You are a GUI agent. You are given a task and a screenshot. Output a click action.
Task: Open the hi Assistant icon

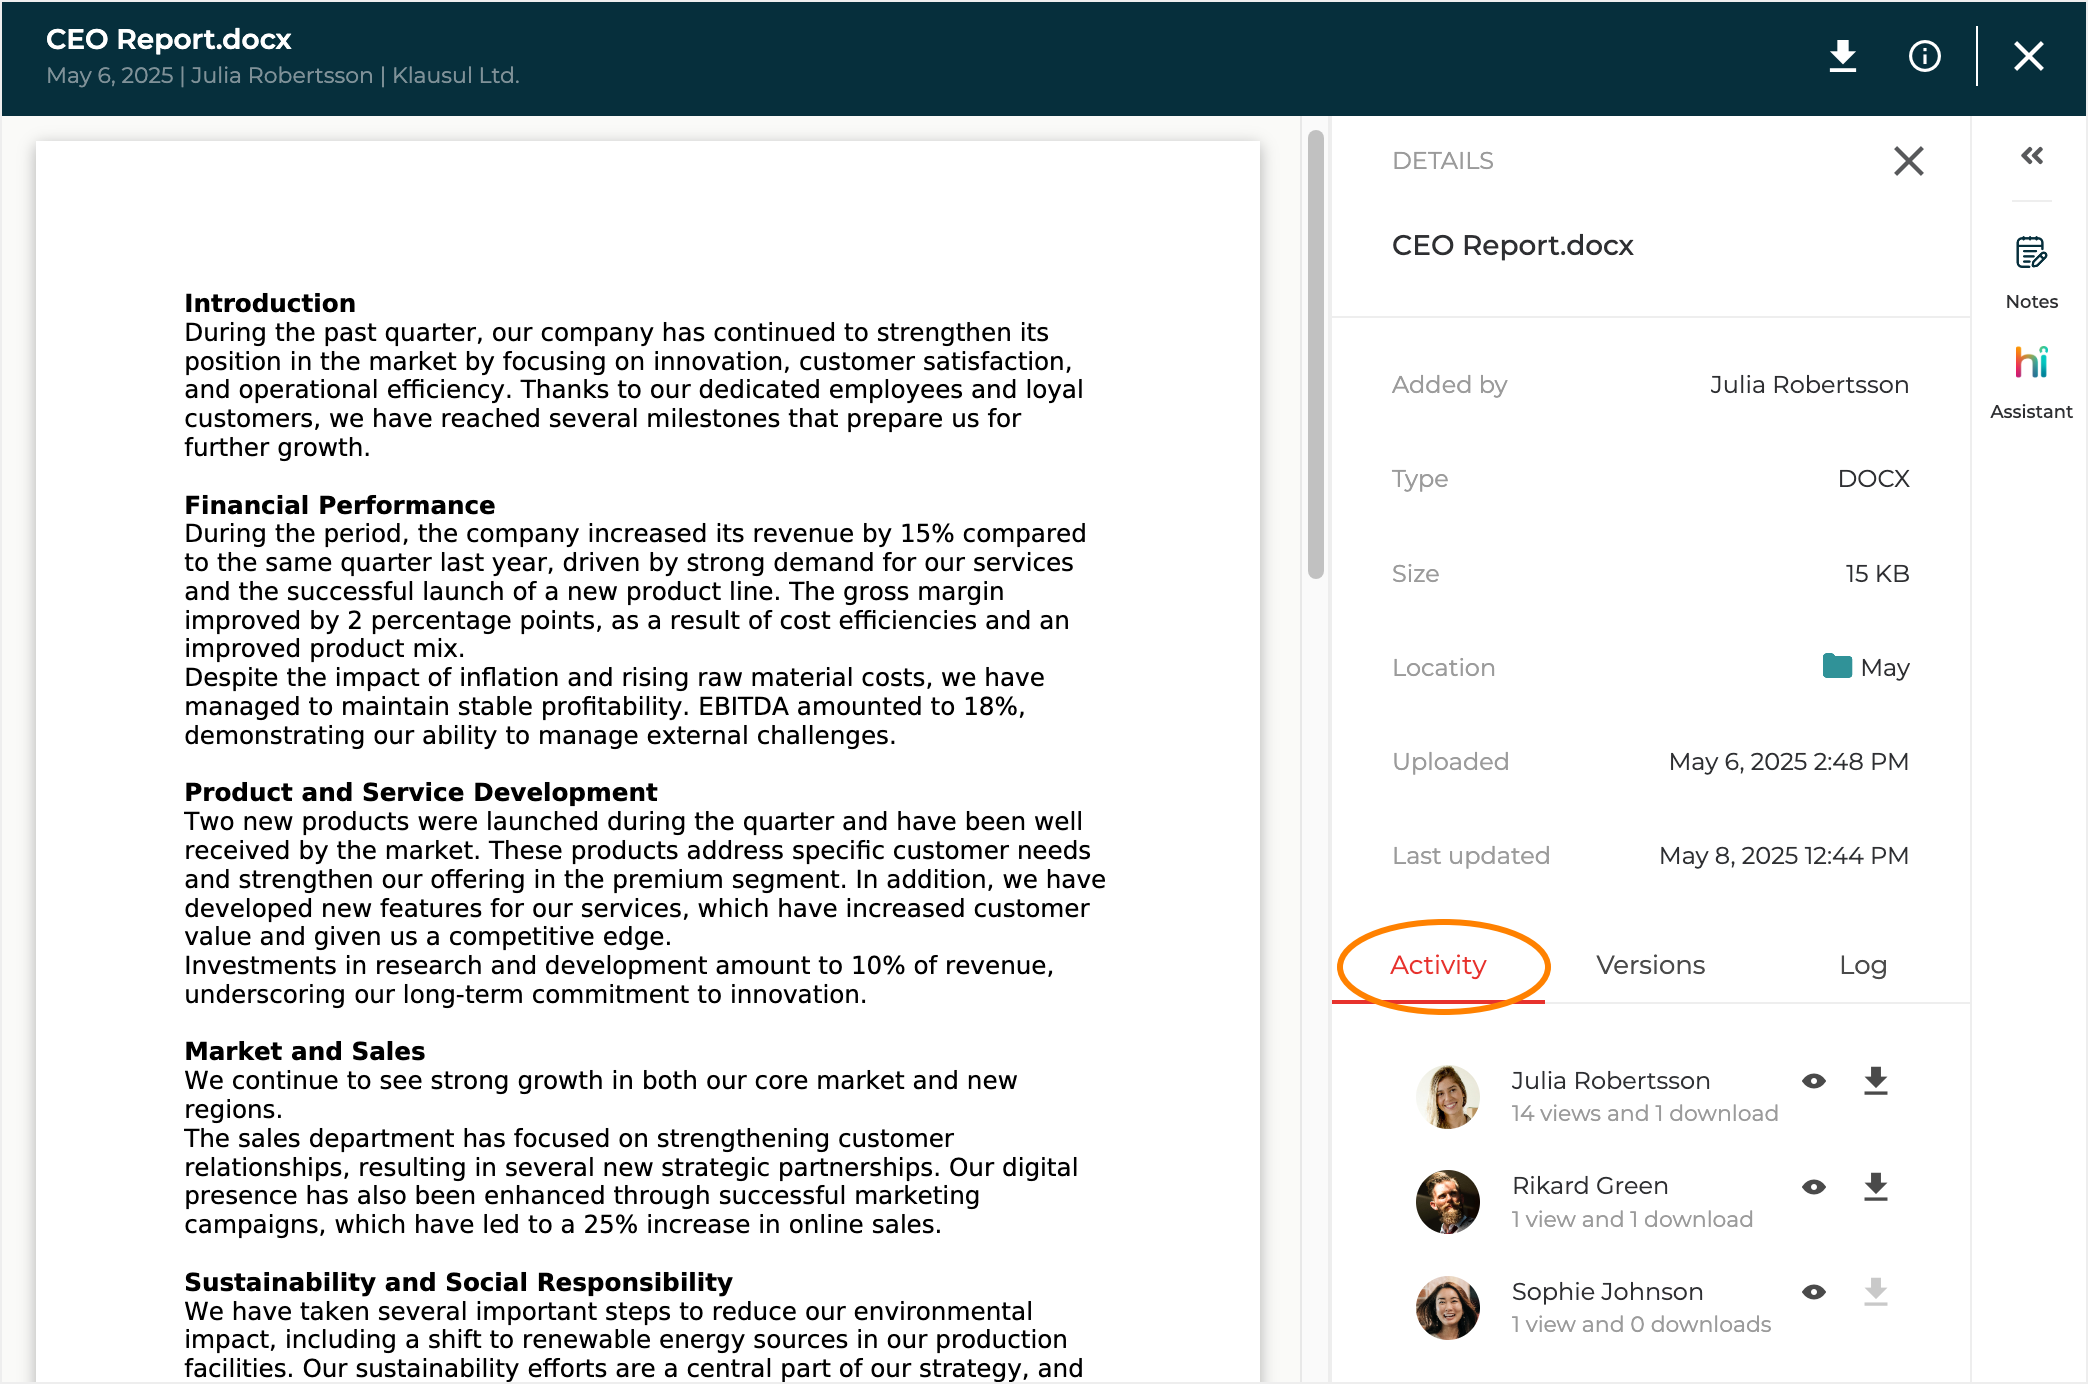pos(2031,363)
